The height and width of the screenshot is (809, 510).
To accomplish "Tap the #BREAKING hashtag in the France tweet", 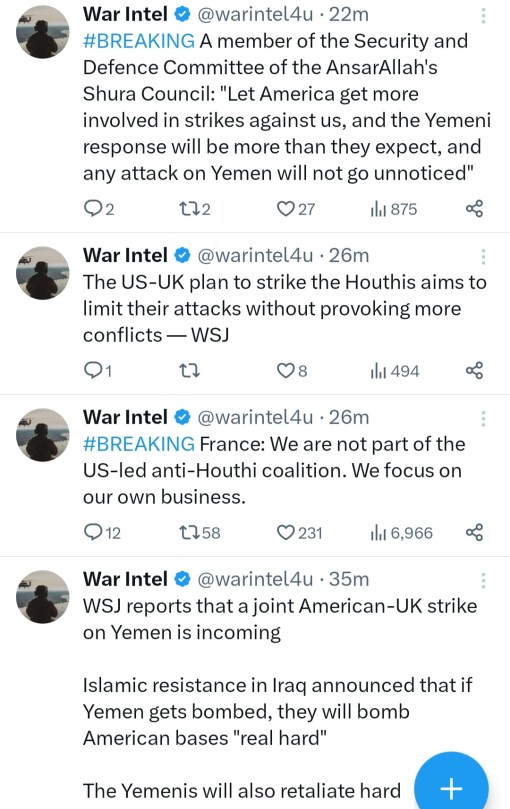I will [139, 444].
